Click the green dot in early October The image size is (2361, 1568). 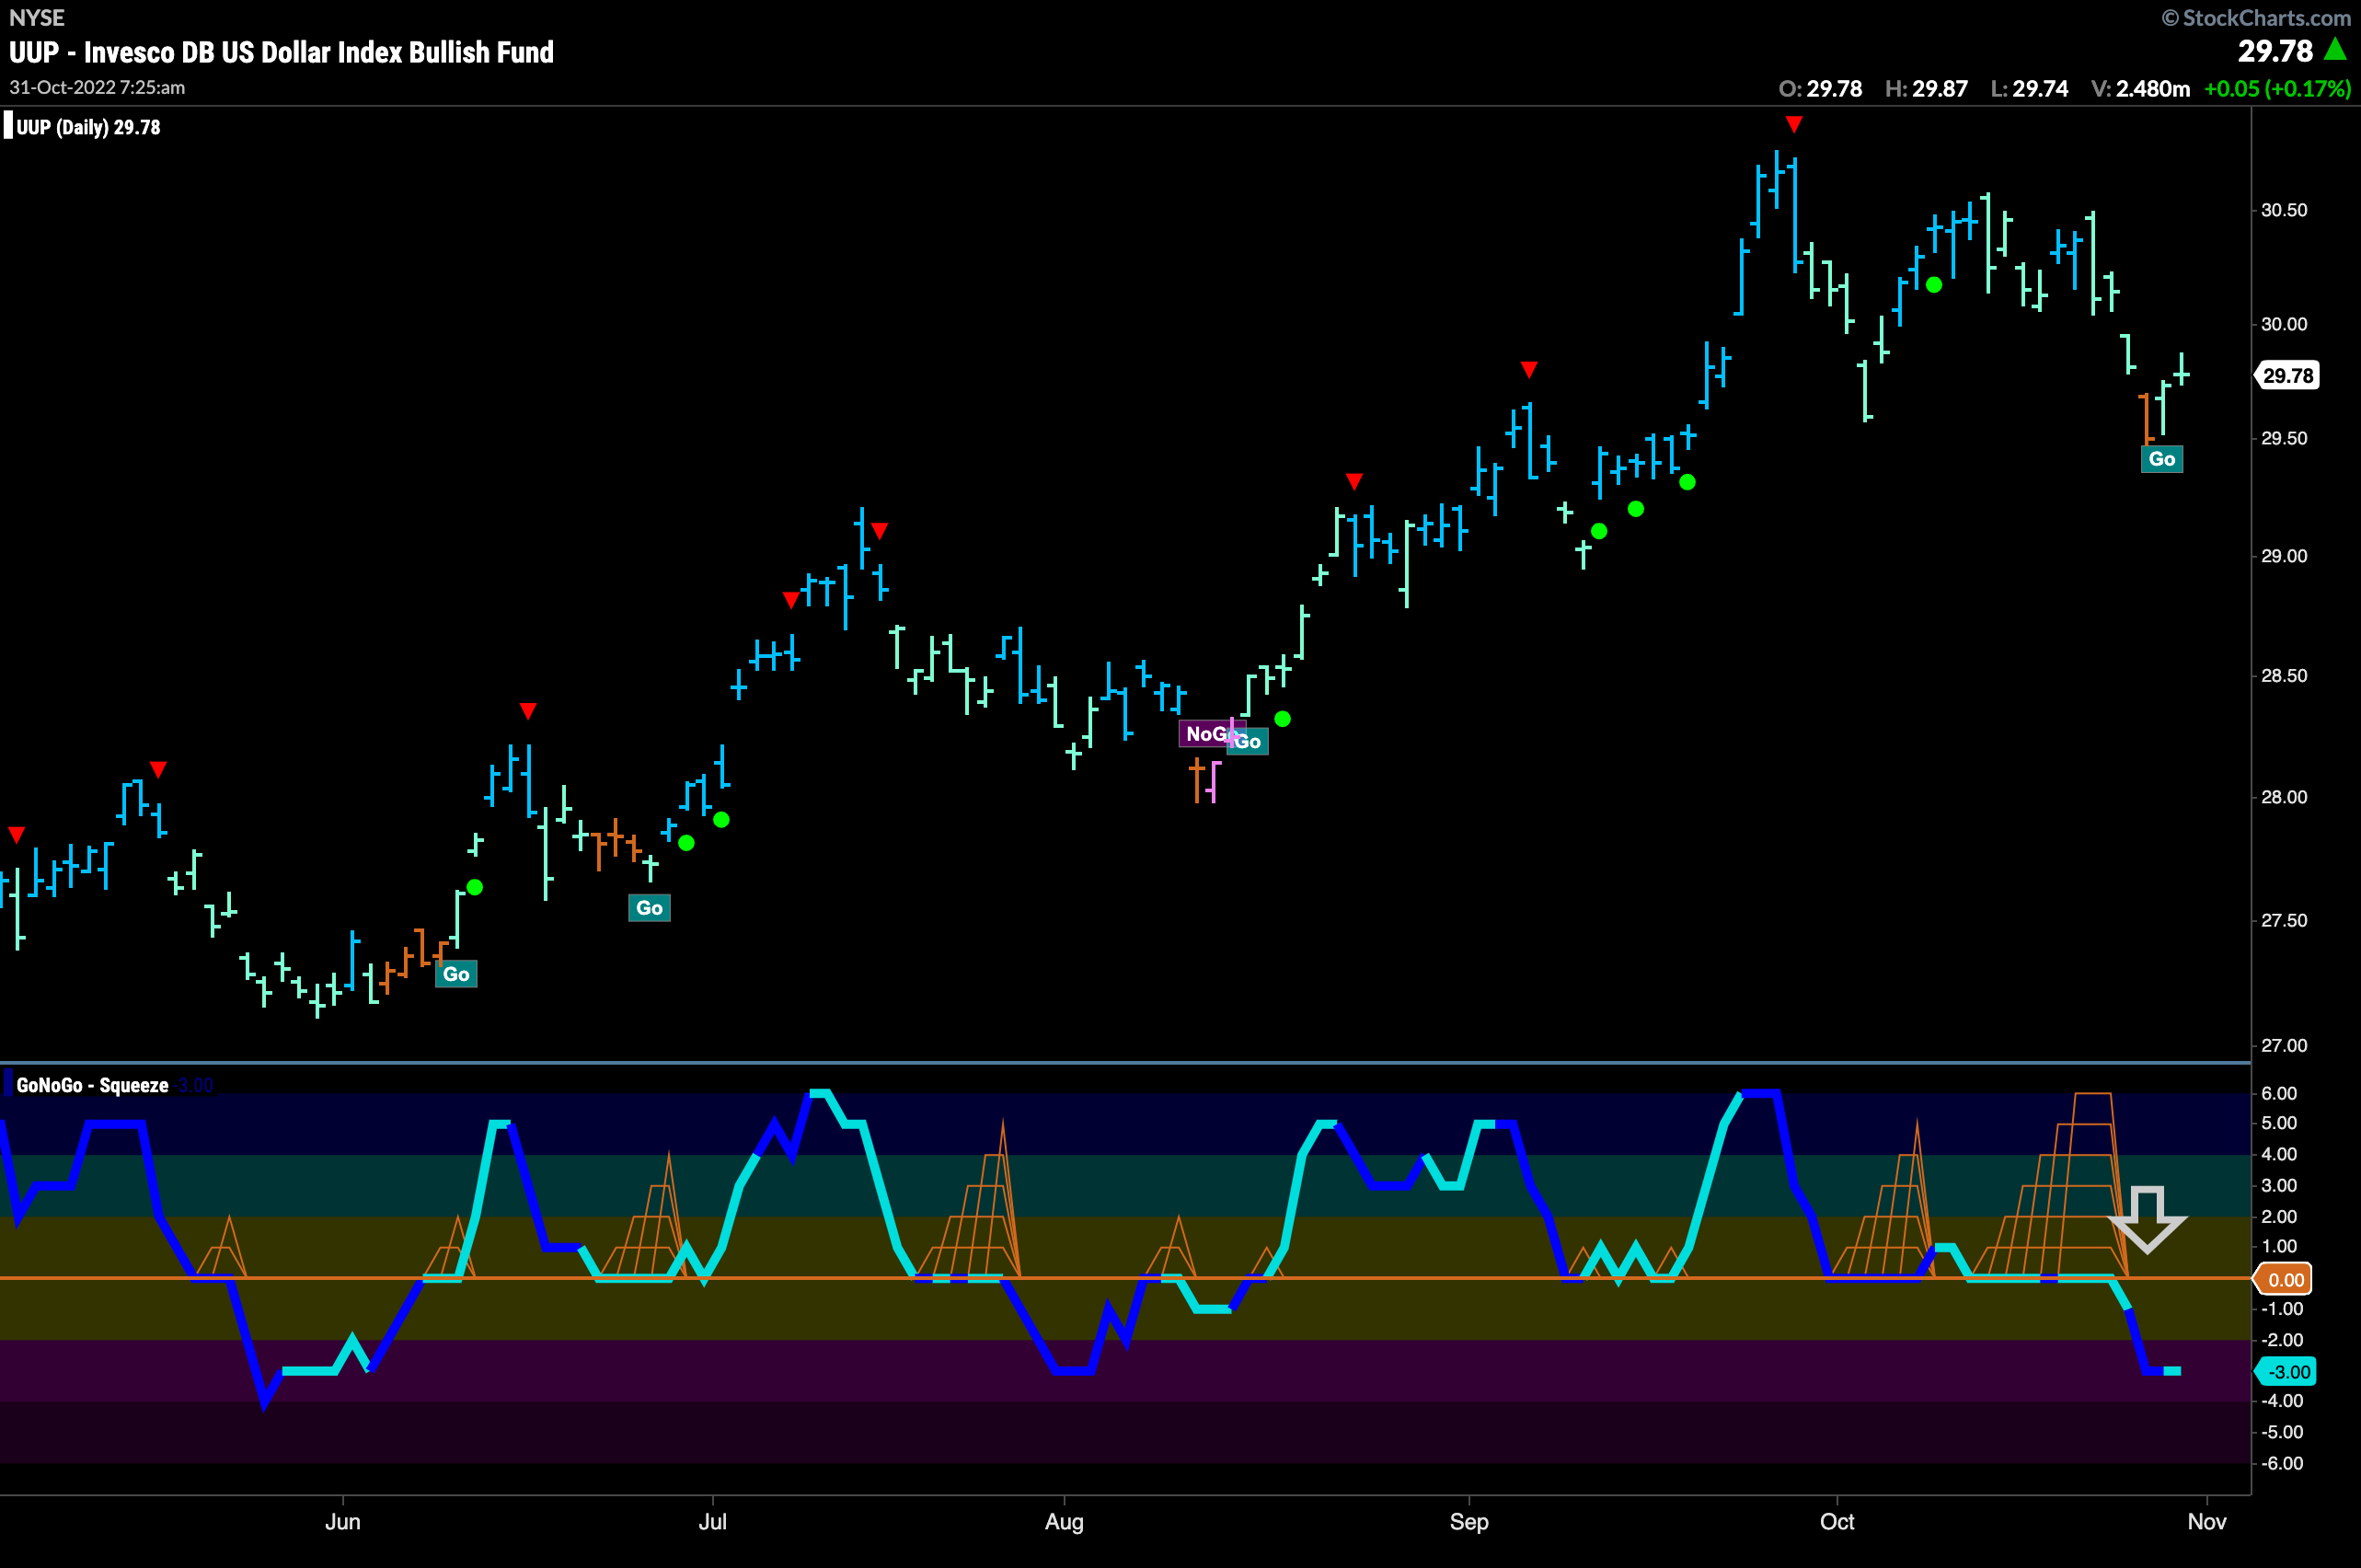[1934, 285]
